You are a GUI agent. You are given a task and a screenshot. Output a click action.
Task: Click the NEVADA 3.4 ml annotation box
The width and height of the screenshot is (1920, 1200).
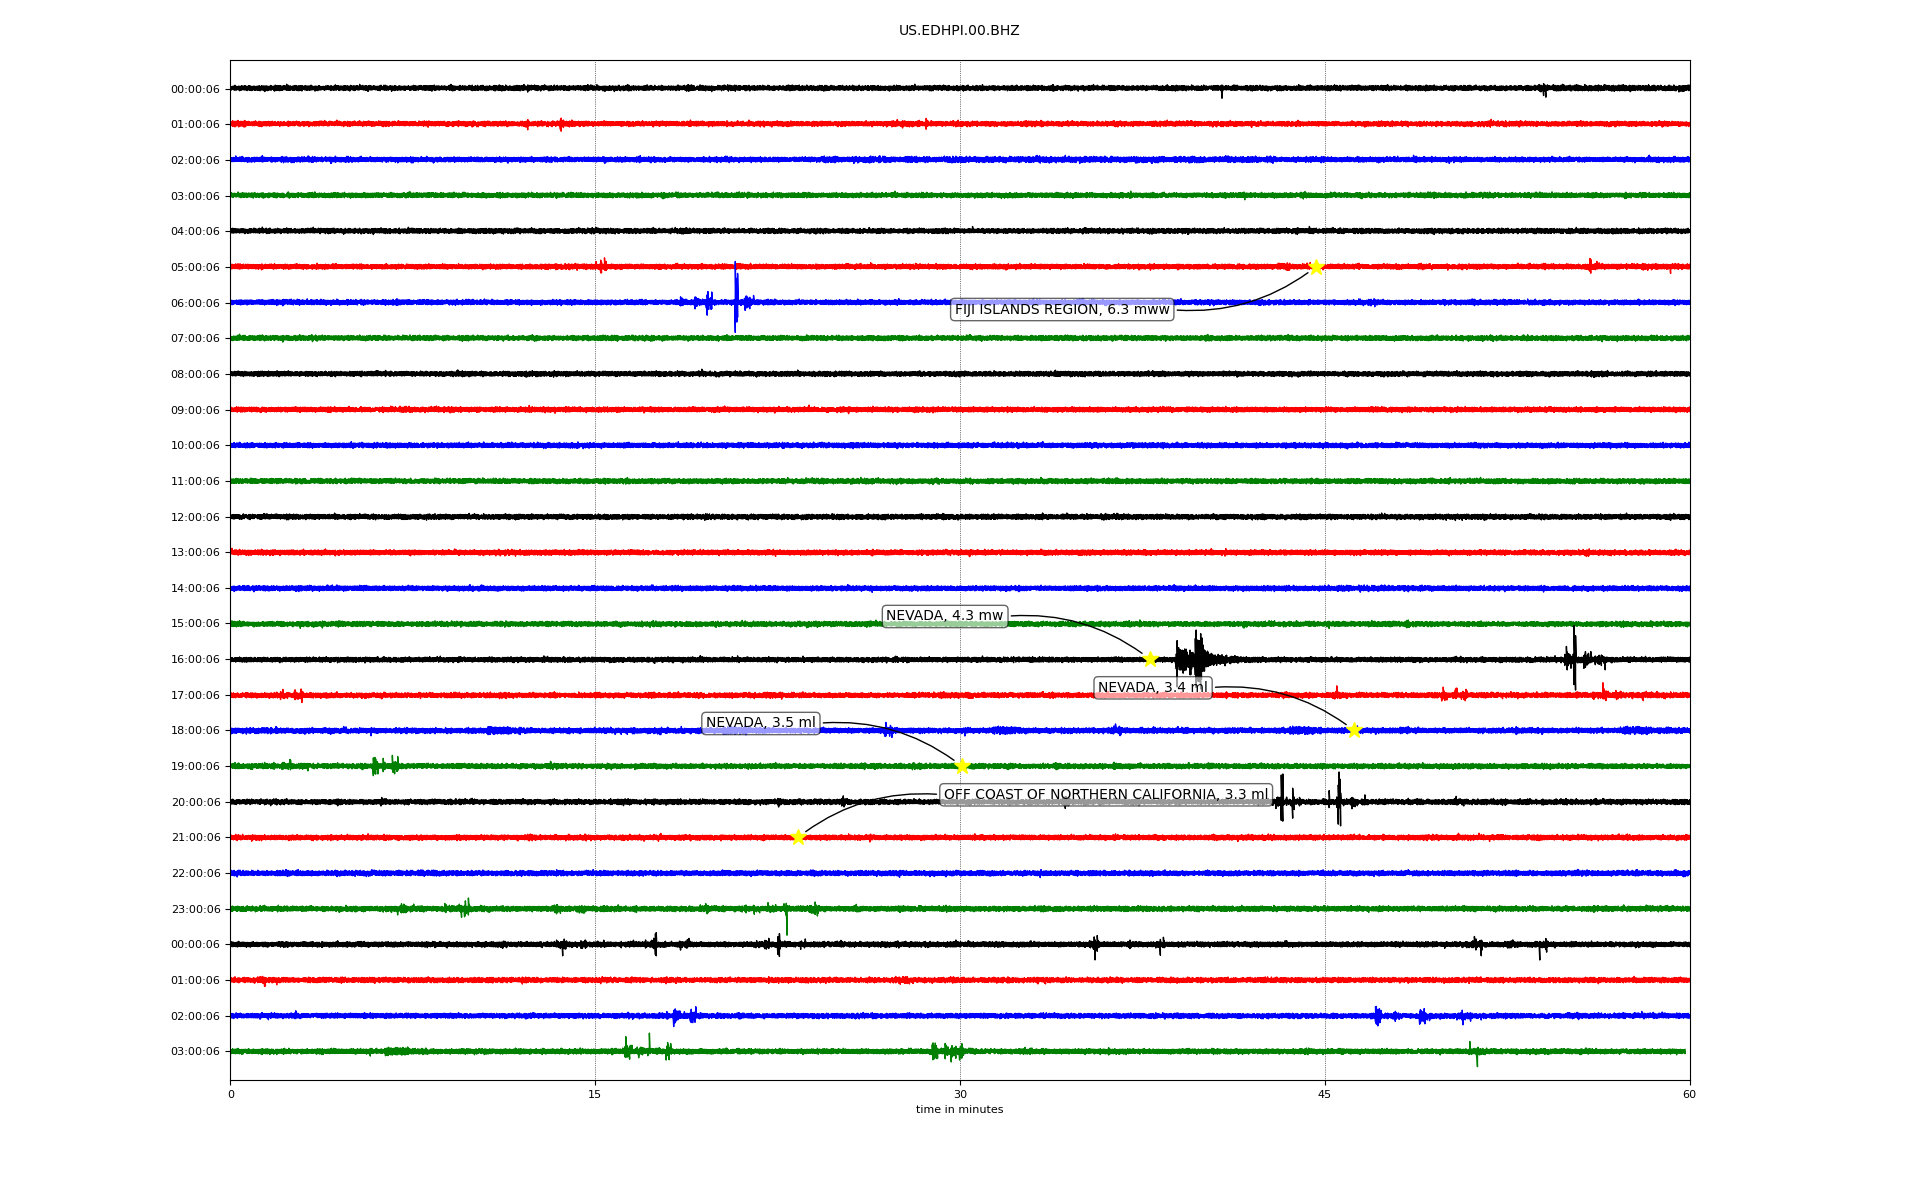point(1153,688)
